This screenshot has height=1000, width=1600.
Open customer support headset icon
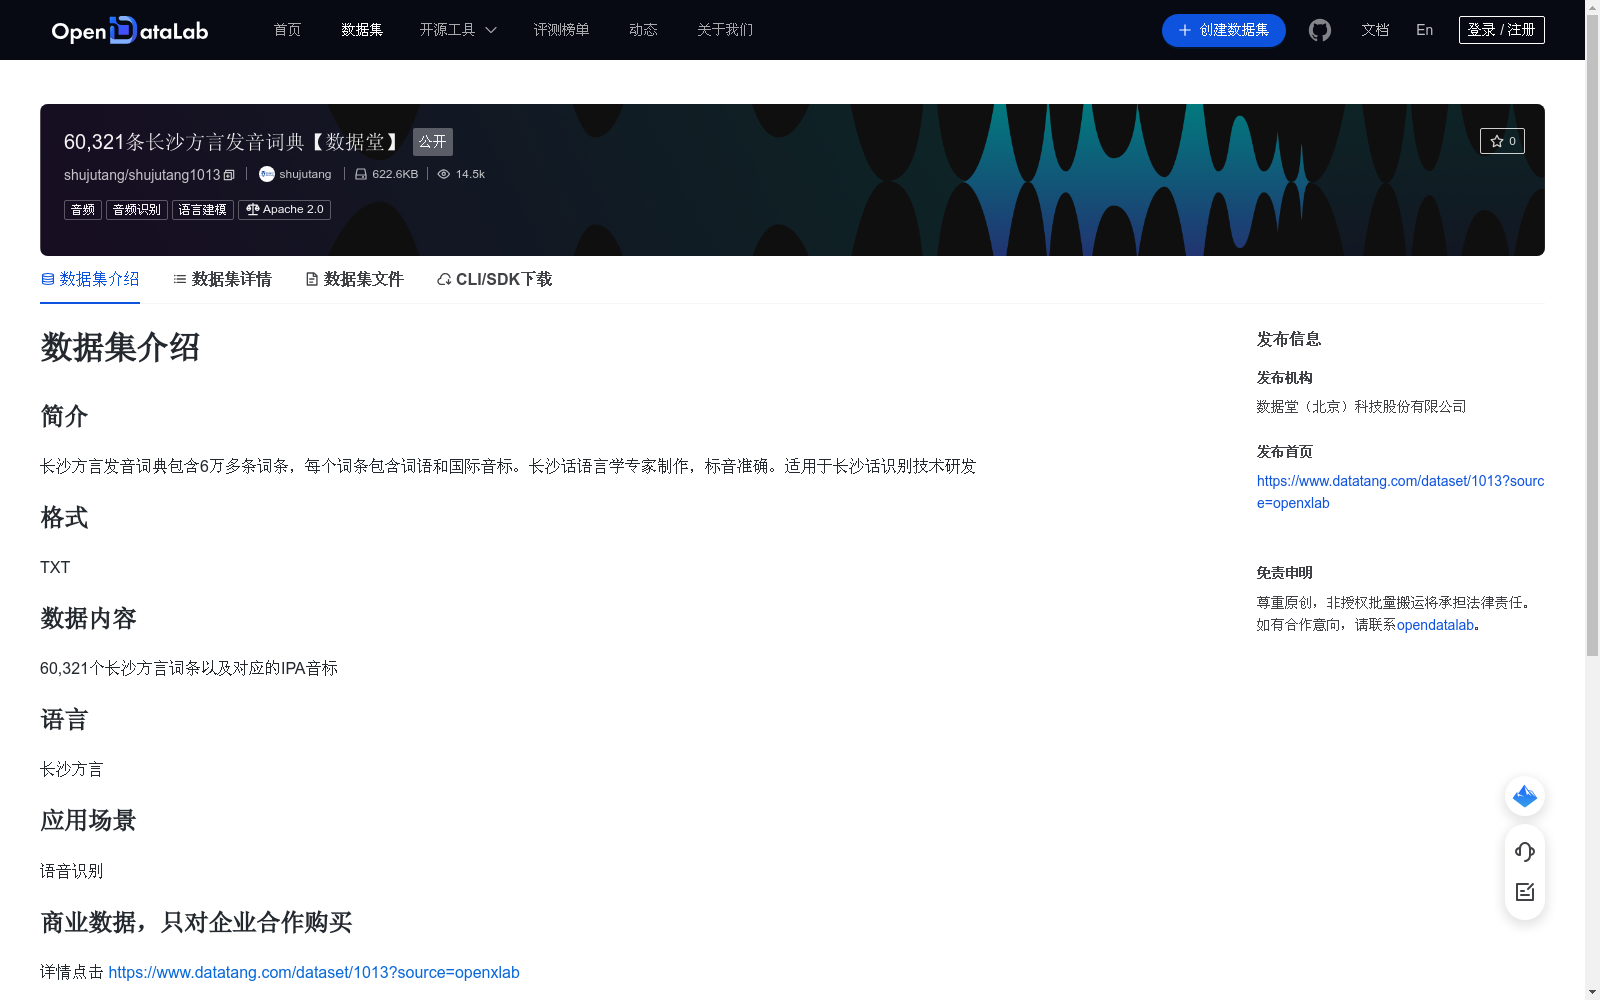pos(1525,852)
